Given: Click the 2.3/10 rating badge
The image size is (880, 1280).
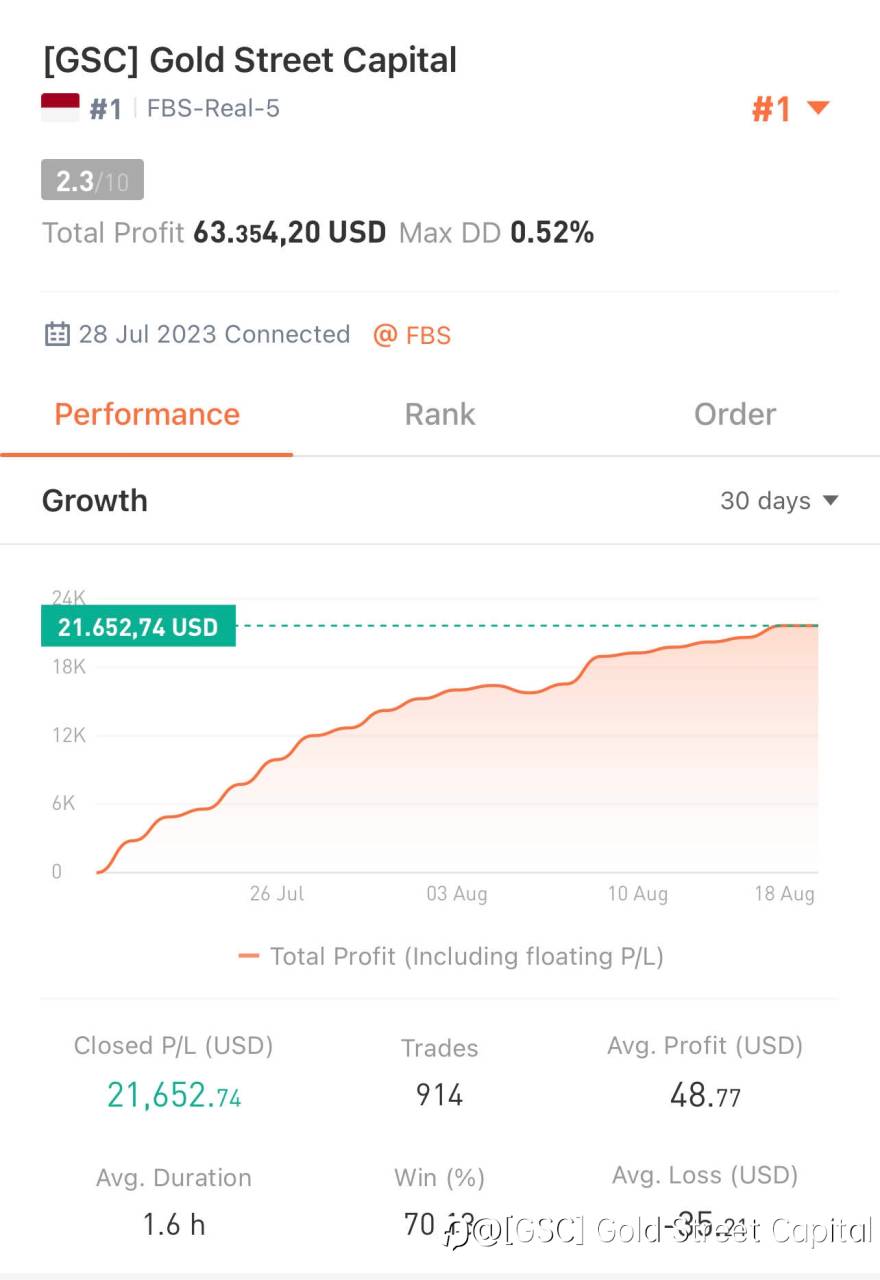Looking at the screenshot, I should click(92, 181).
